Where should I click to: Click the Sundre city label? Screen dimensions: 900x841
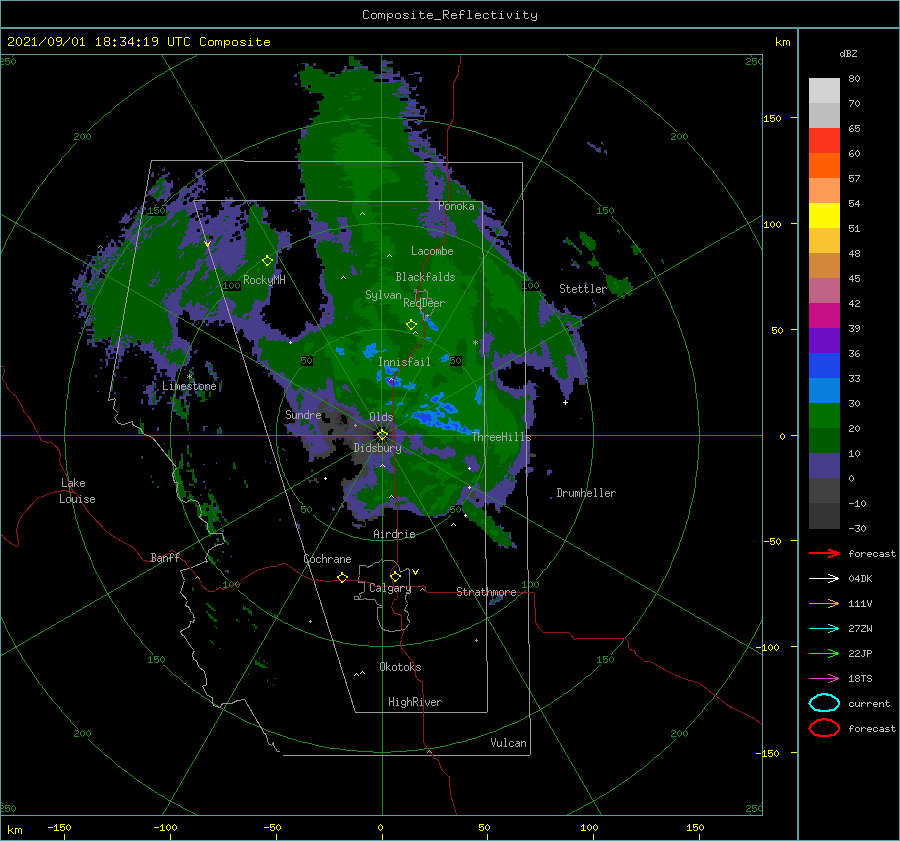(x=303, y=414)
